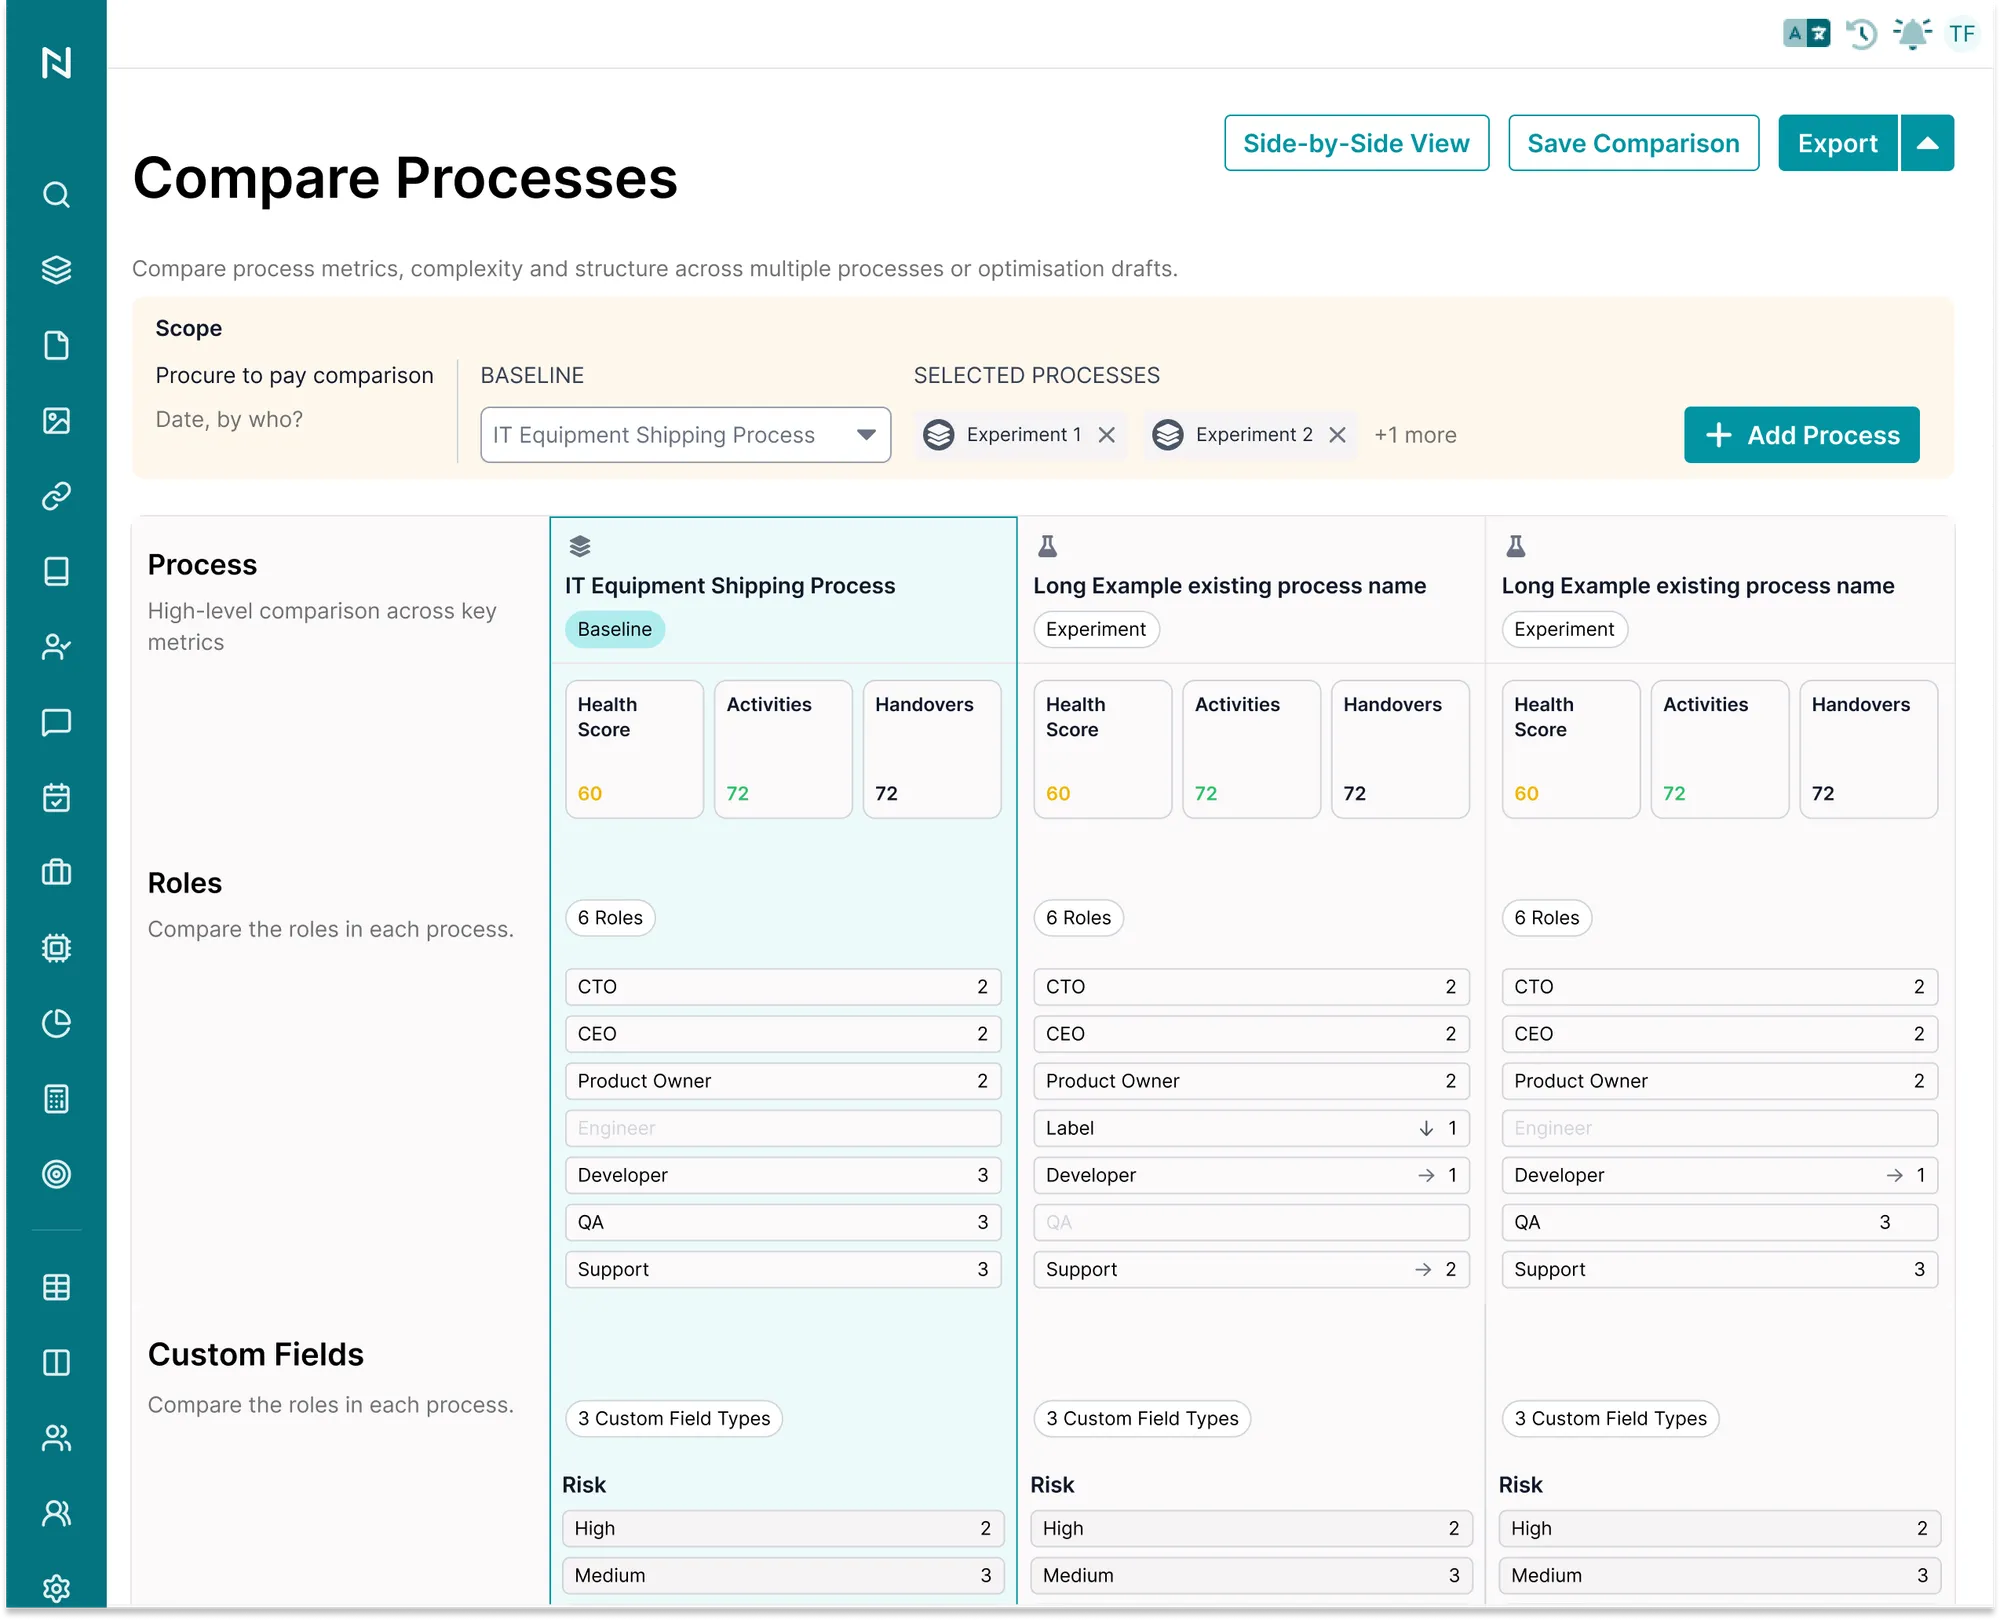Open the search icon in sidebar
This screenshot has width=2000, height=1620.
56,194
